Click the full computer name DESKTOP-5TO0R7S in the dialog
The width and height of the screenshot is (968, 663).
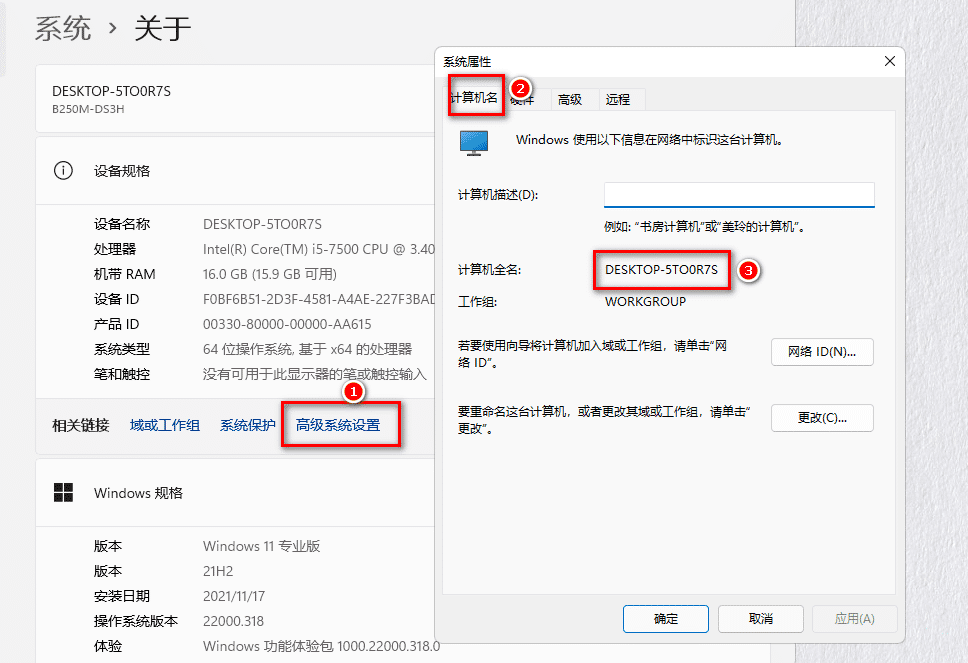click(661, 270)
